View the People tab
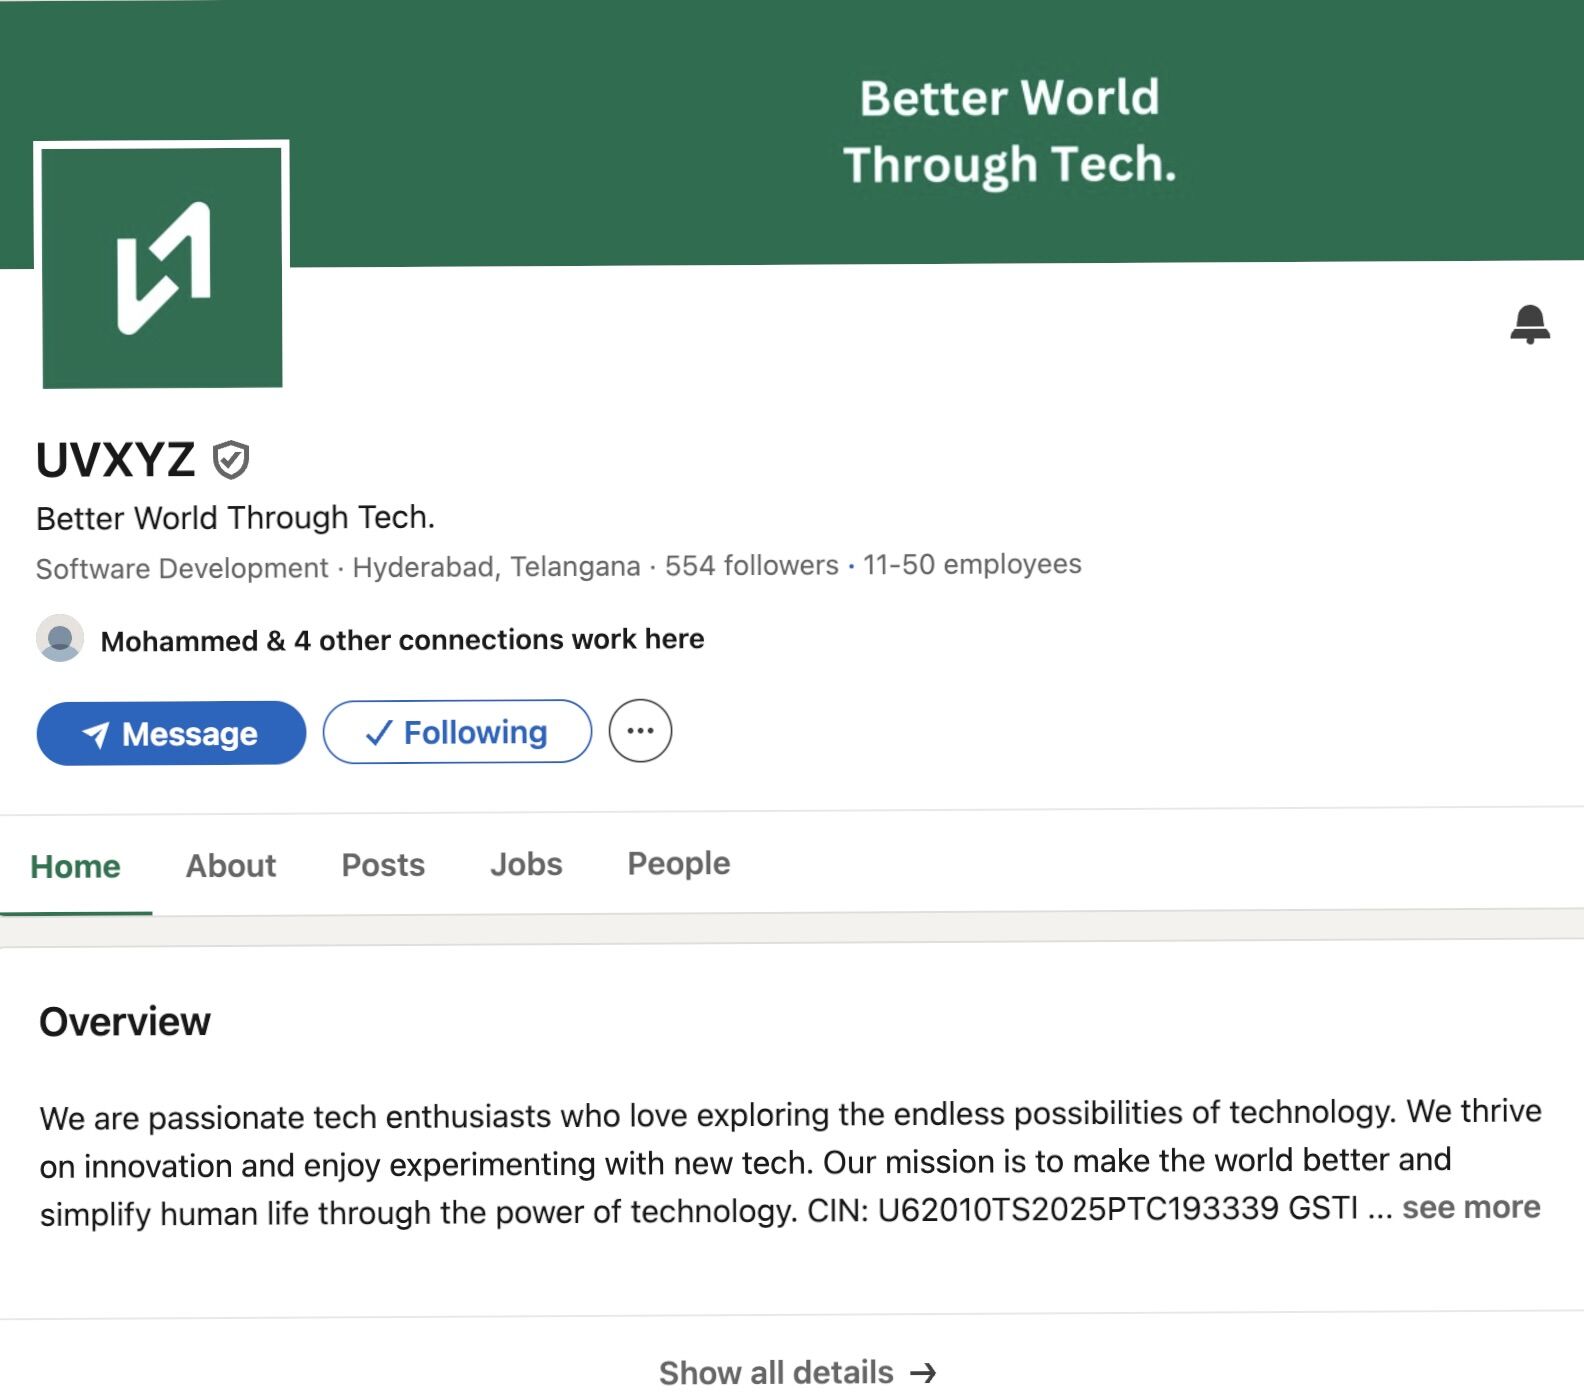1584x1398 pixels. 679,863
